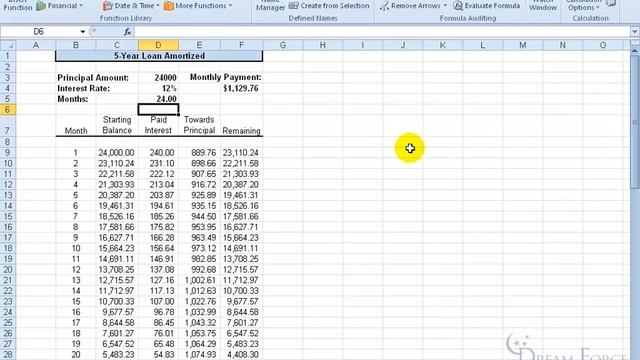
Task: Open the Date & Time functions dropdown
Action: coord(131,6)
